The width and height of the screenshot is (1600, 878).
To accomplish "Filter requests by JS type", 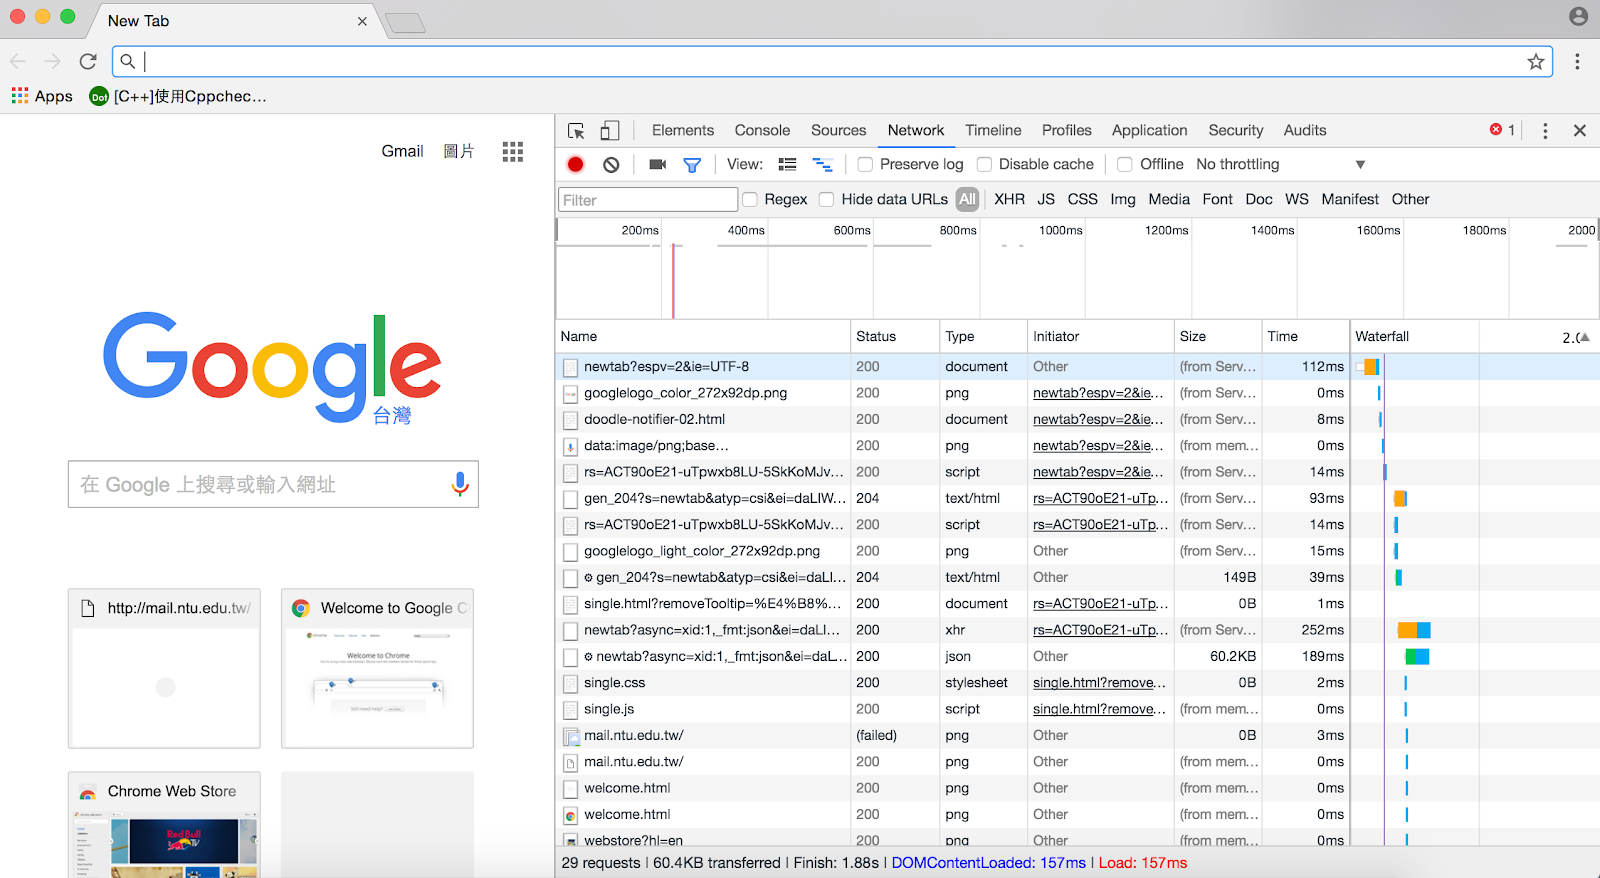I will click(1046, 200).
